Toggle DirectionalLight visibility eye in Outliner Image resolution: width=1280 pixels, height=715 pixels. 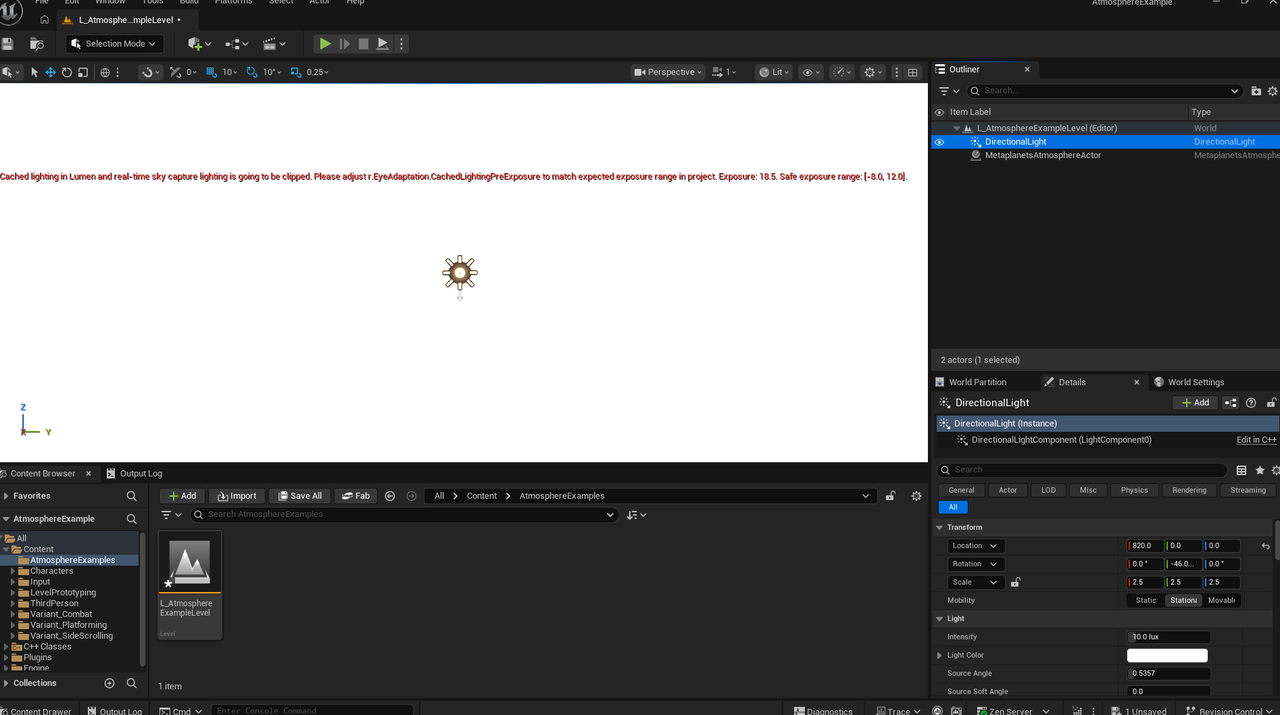939,142
